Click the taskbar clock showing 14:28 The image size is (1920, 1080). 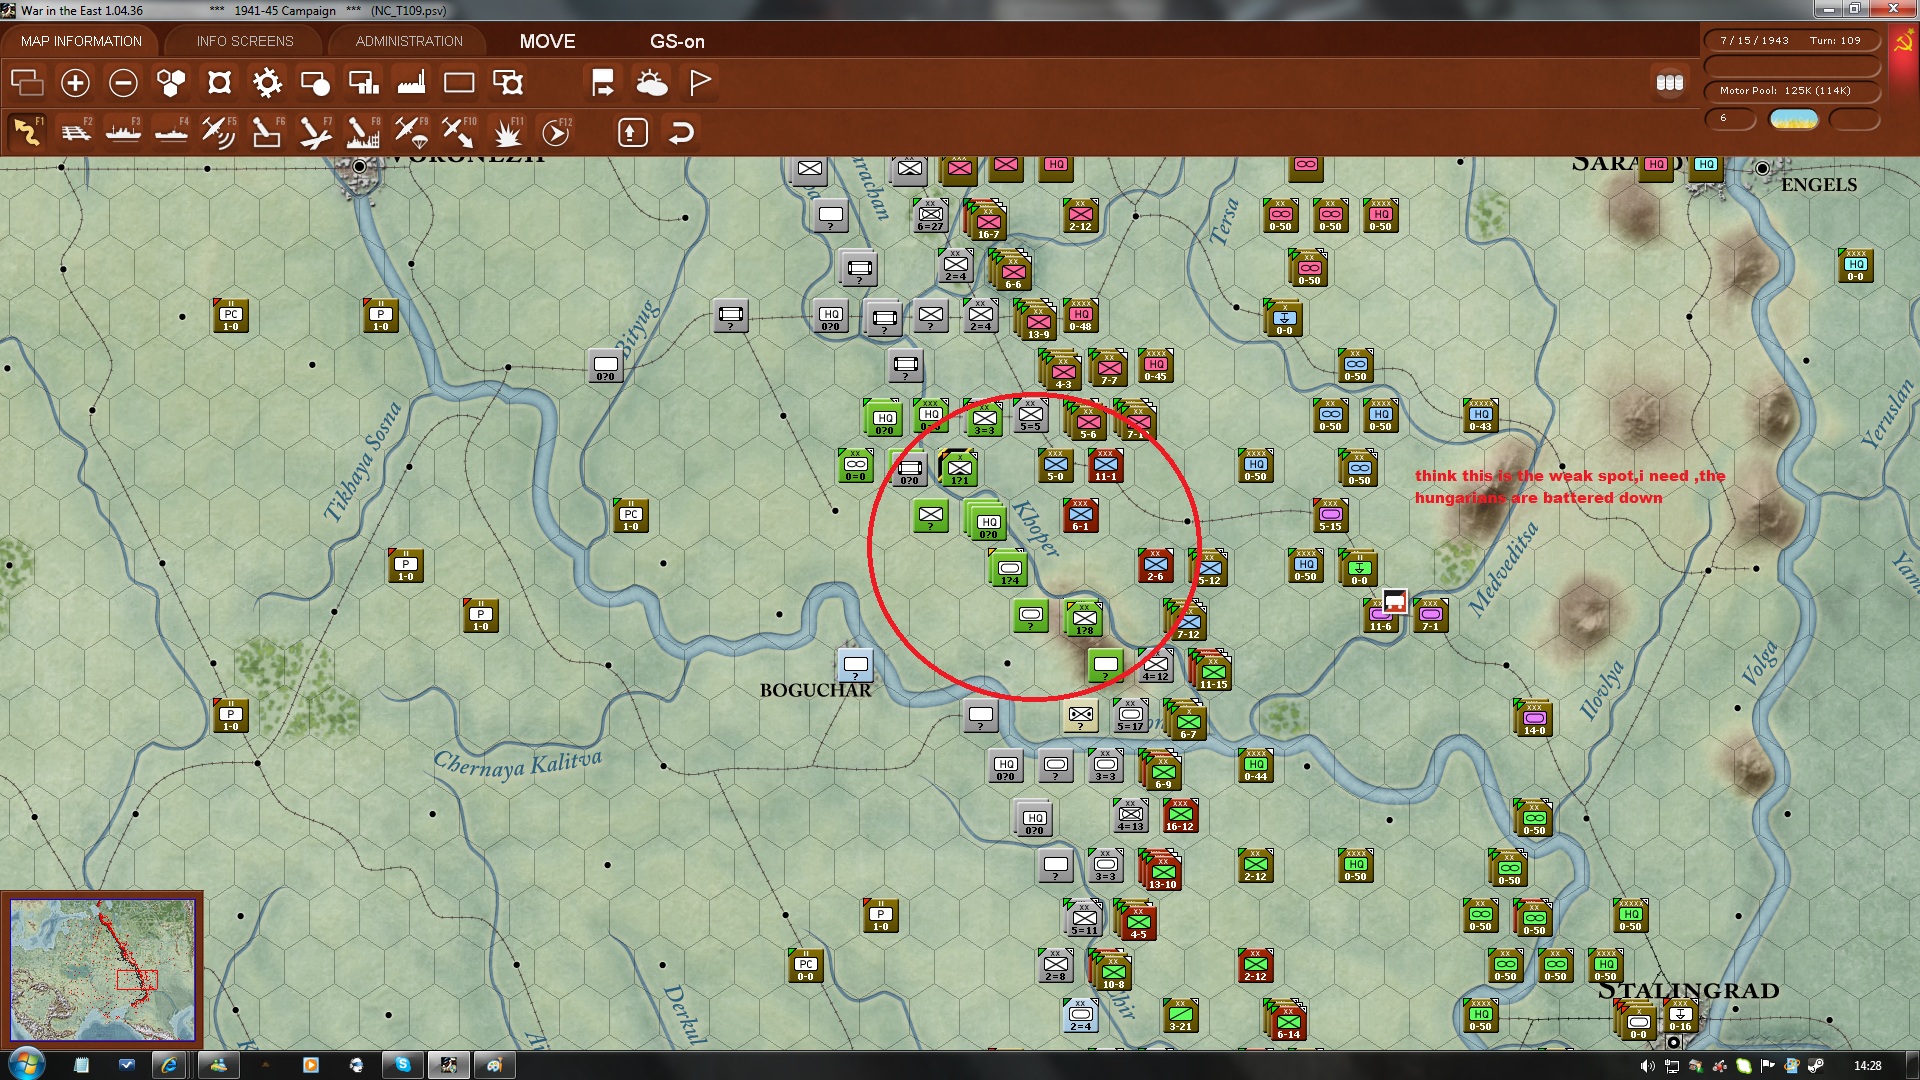point(1867,1066)
